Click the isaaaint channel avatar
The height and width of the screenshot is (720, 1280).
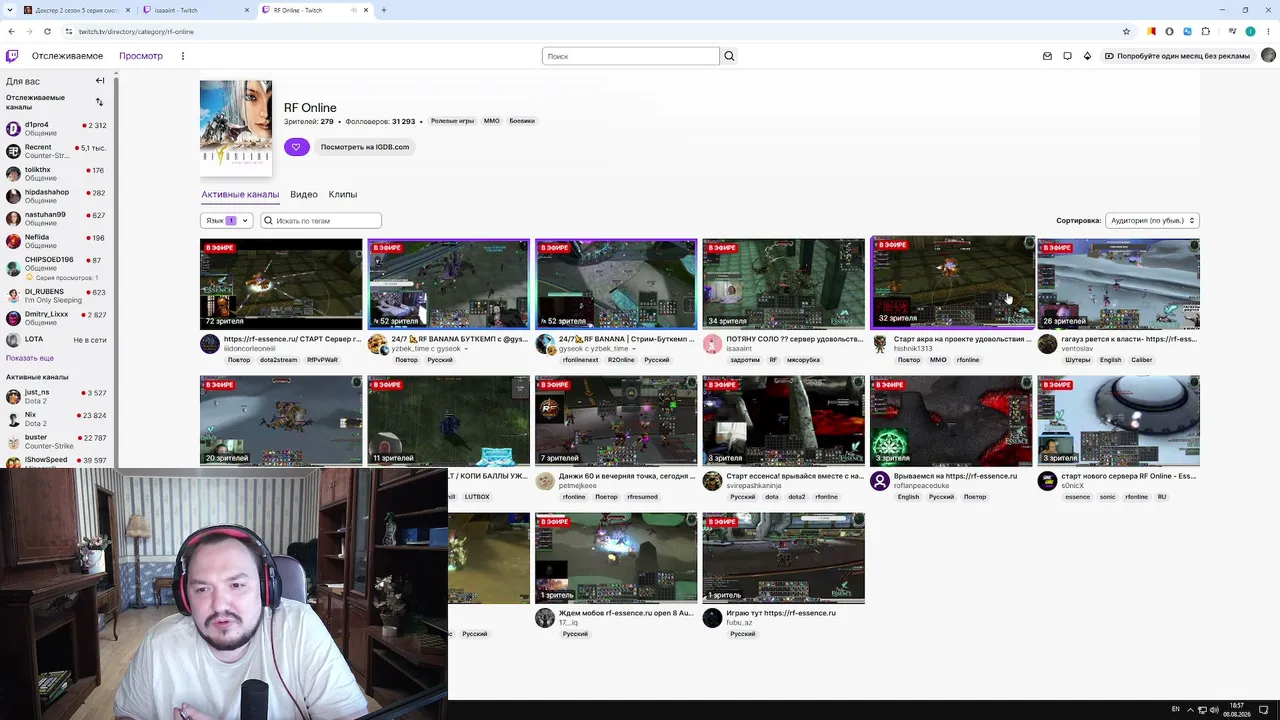pyautogui.click(x=712, y=344)
